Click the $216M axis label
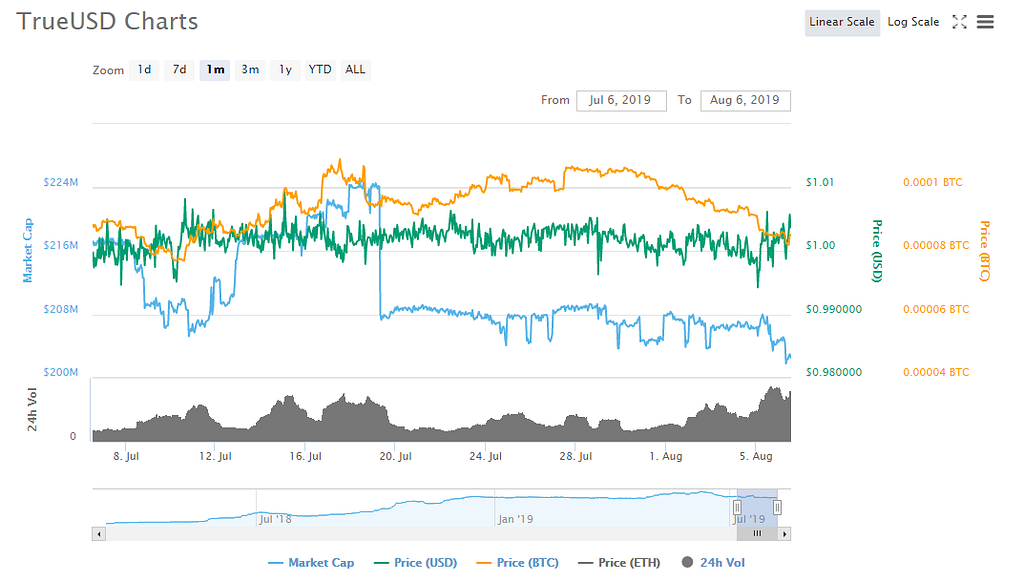The image size is (1024, 578). [61, 246]
